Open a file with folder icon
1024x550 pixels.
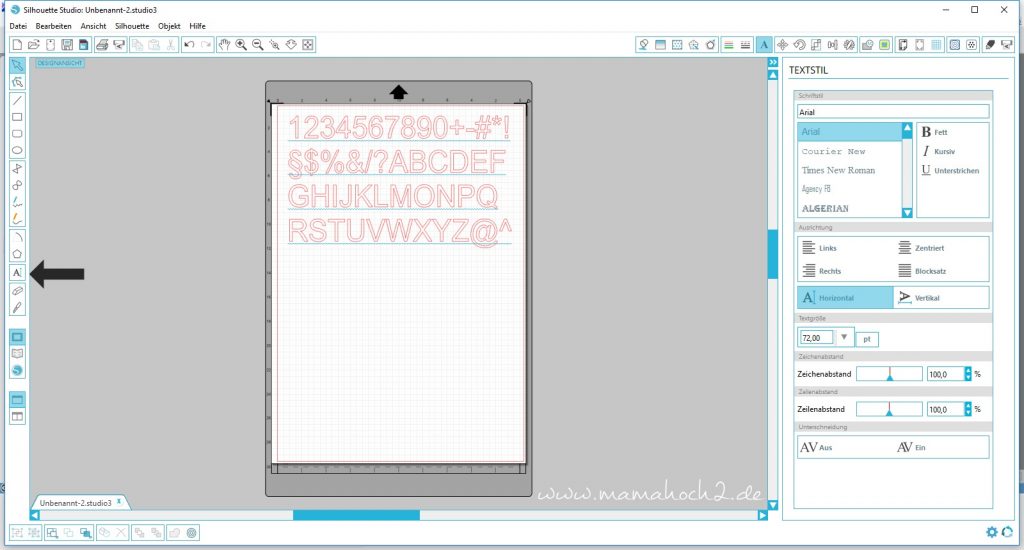click(33, 44)
